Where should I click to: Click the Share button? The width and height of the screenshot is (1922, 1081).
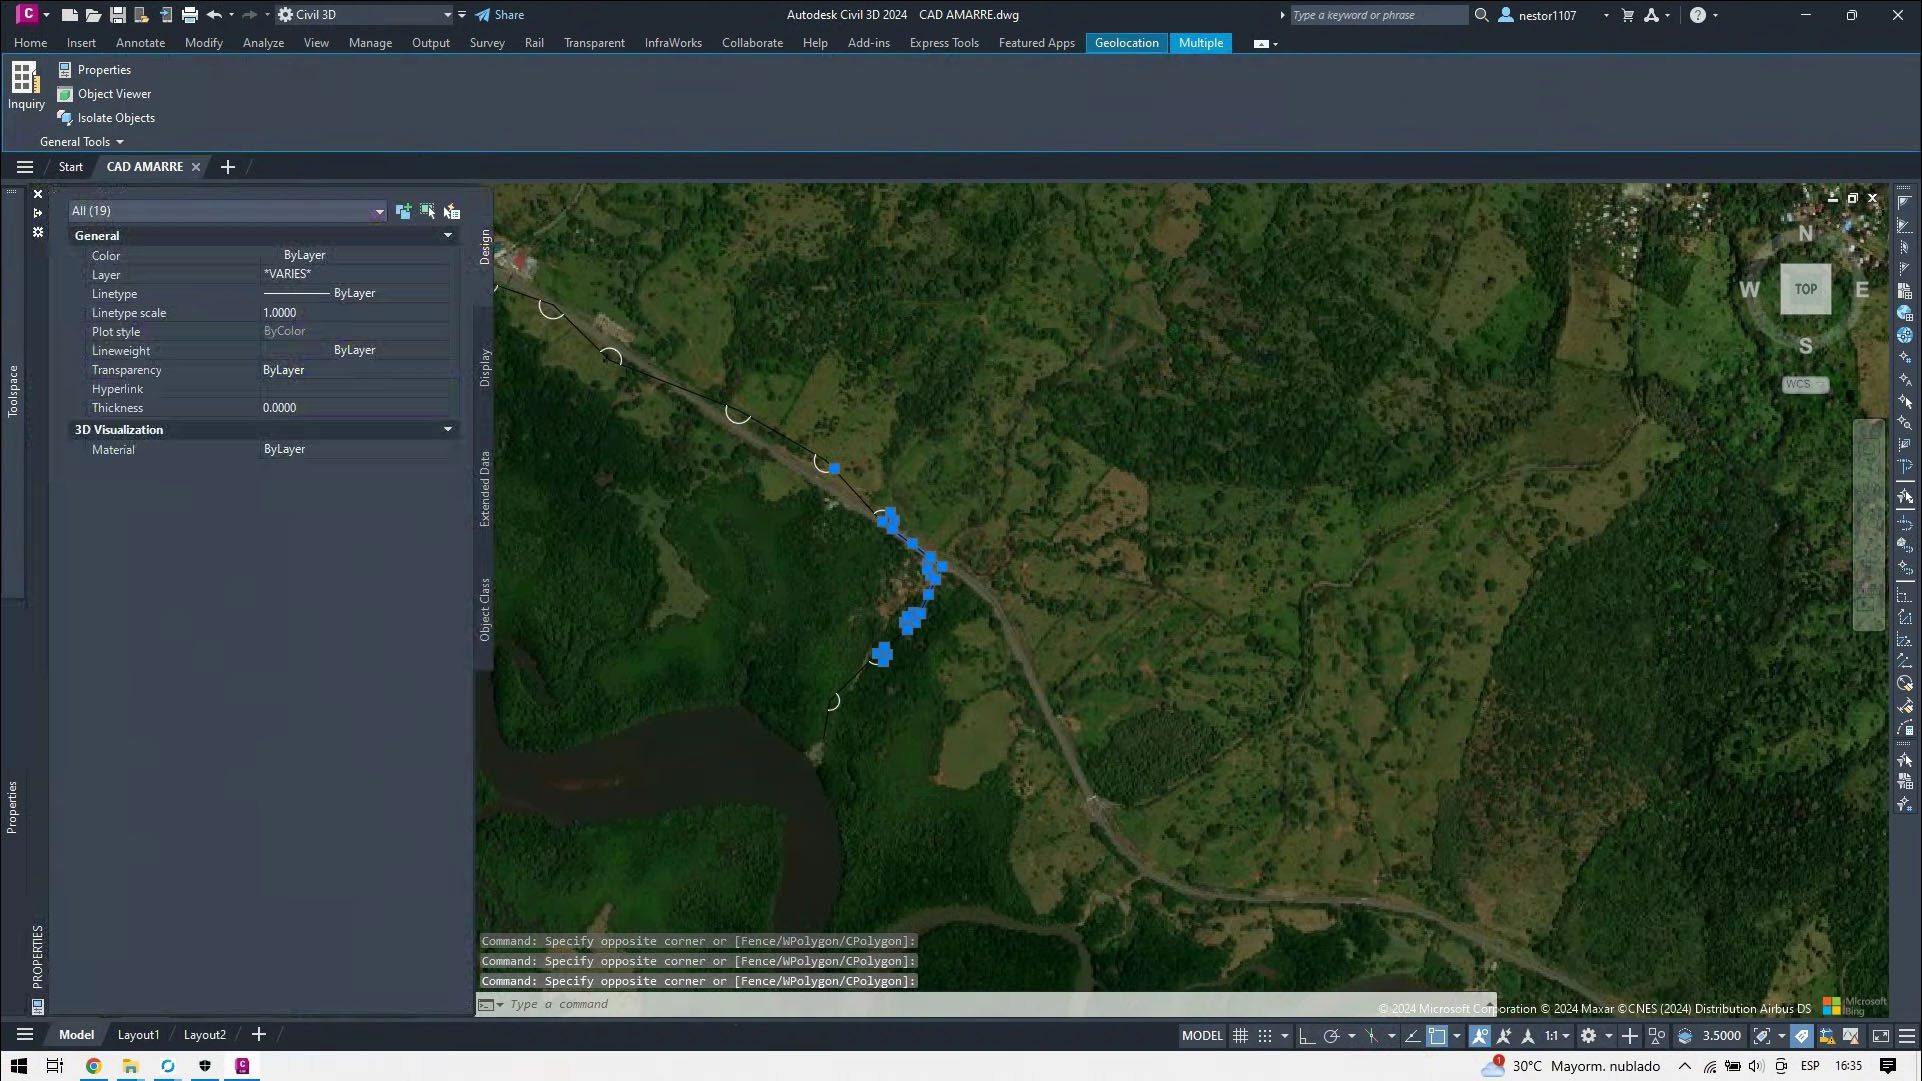[499, 15]
